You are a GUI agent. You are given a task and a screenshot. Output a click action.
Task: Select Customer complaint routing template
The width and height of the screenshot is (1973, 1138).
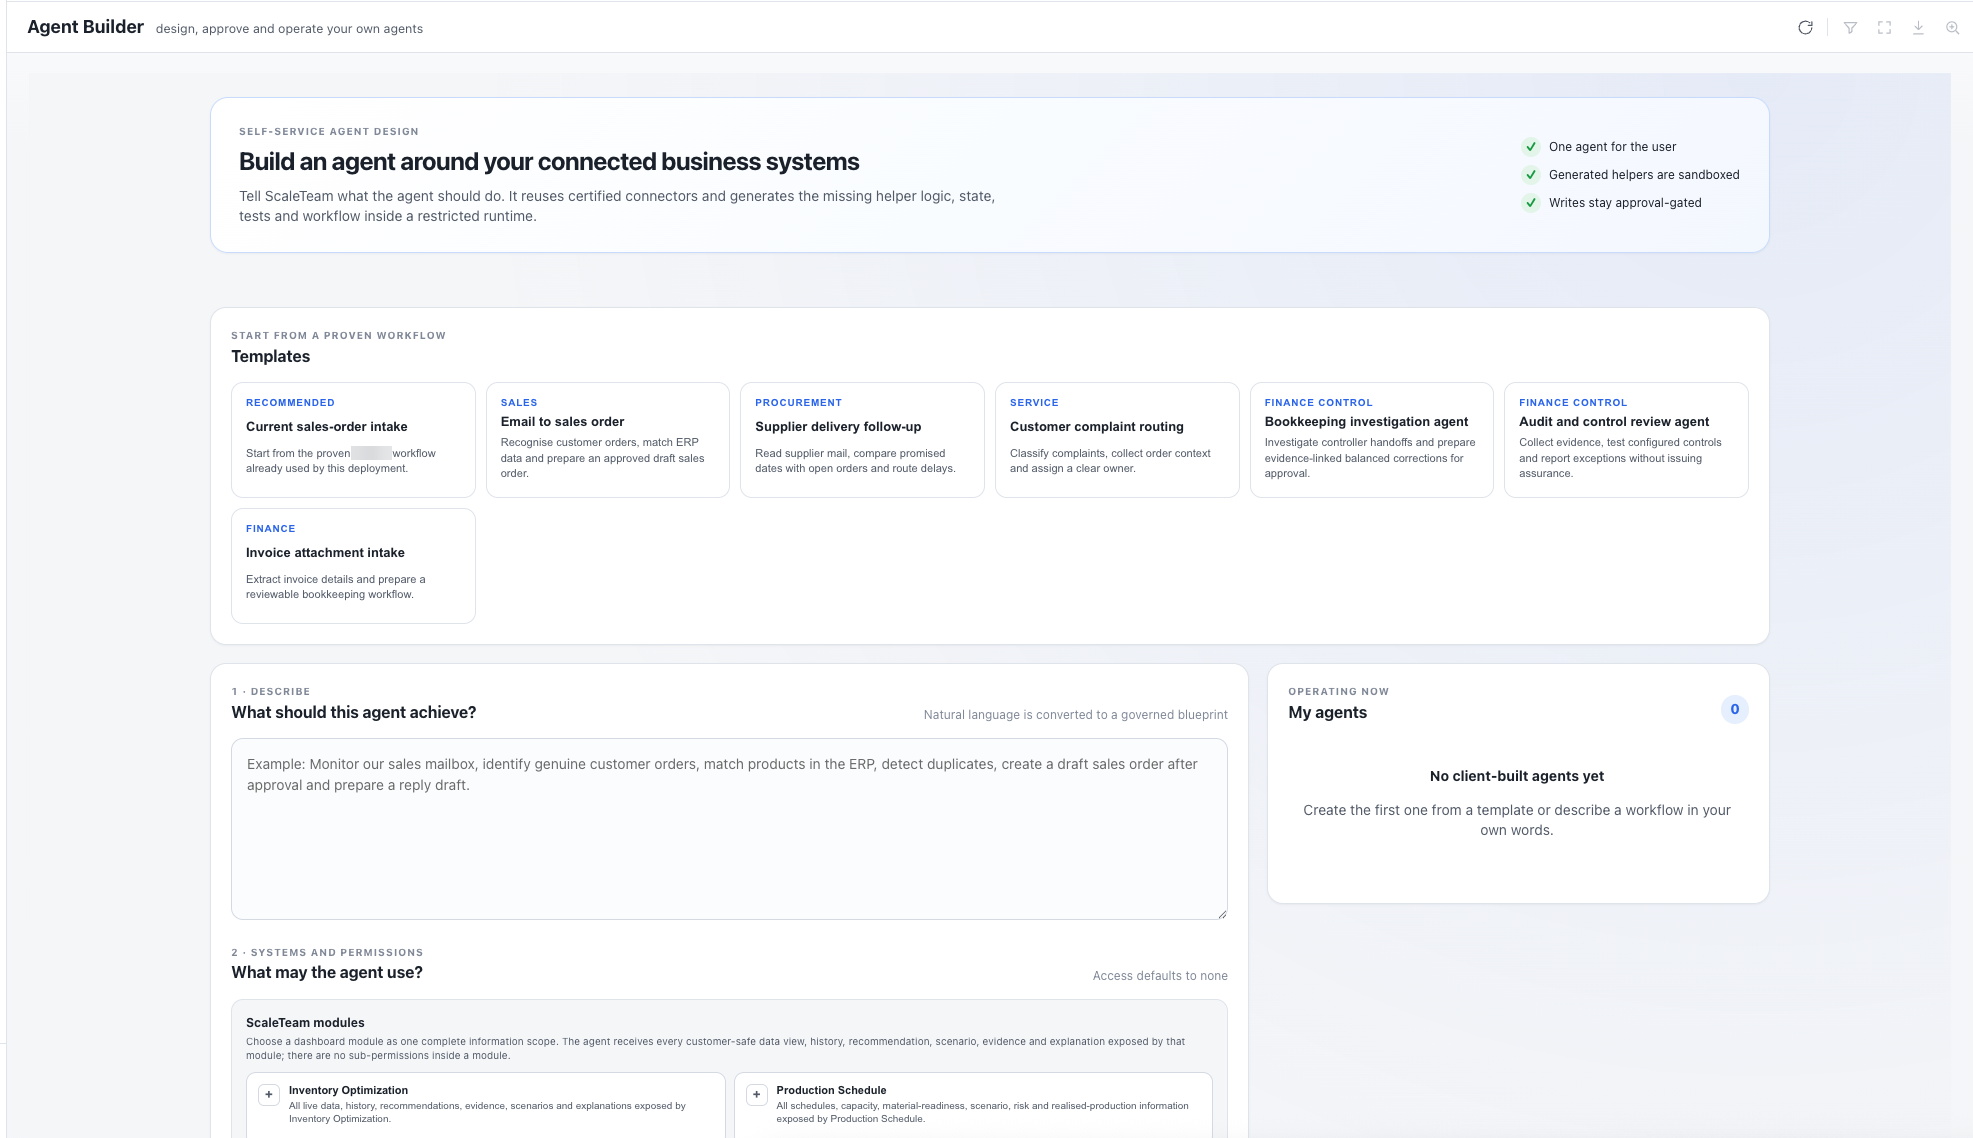point(1117,440)
